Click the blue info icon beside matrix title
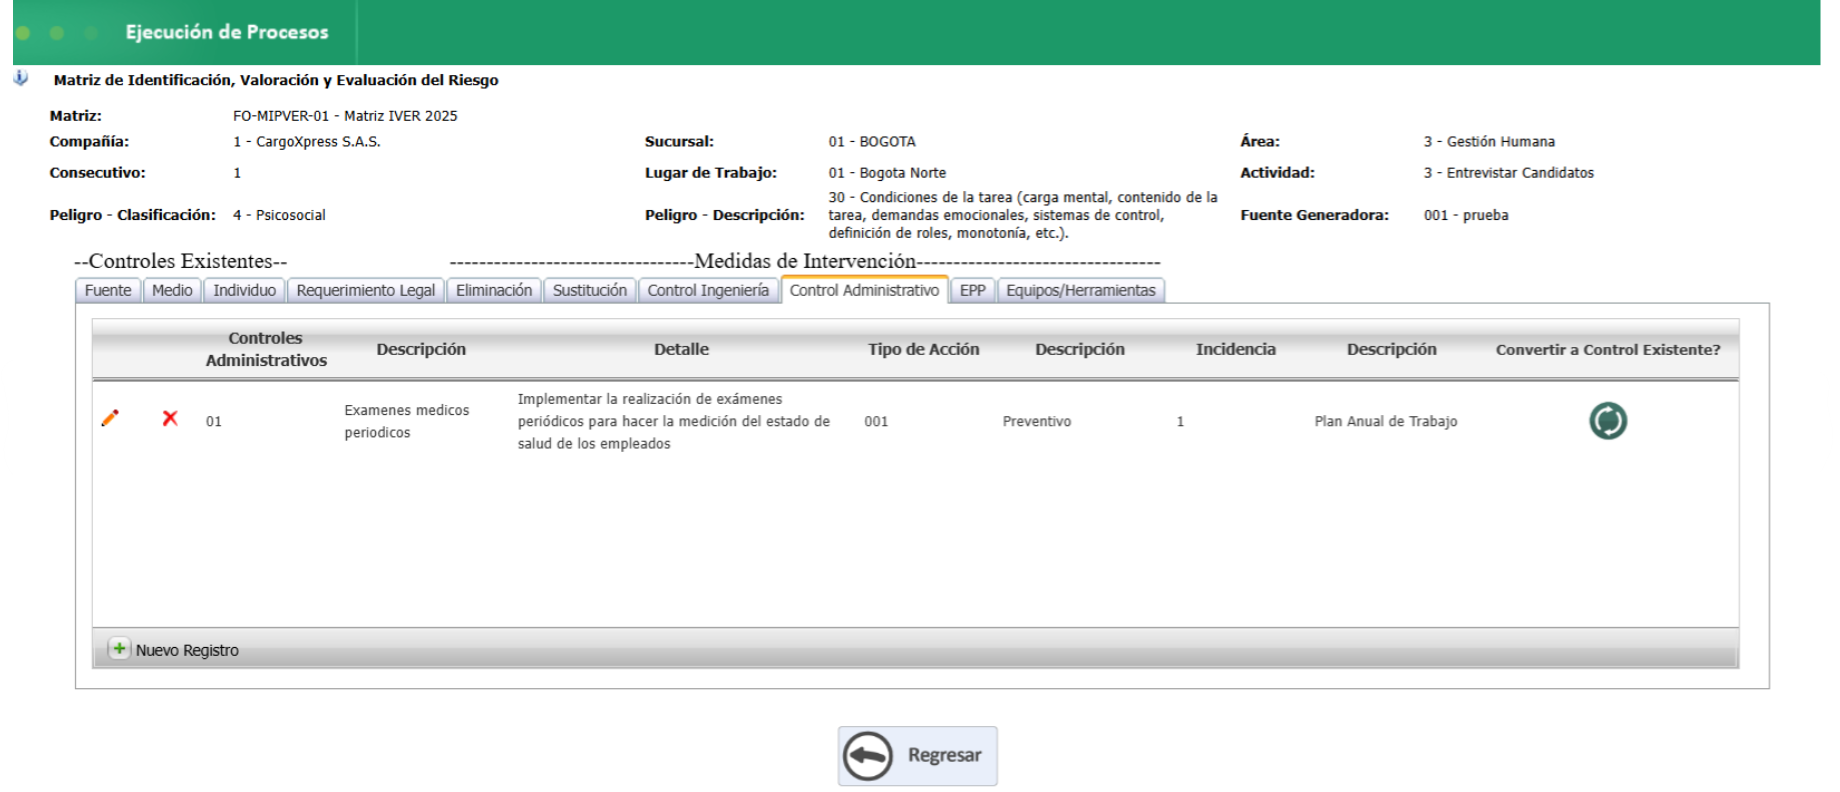This screenshot has width=1840, height=792. pos(21,78)
